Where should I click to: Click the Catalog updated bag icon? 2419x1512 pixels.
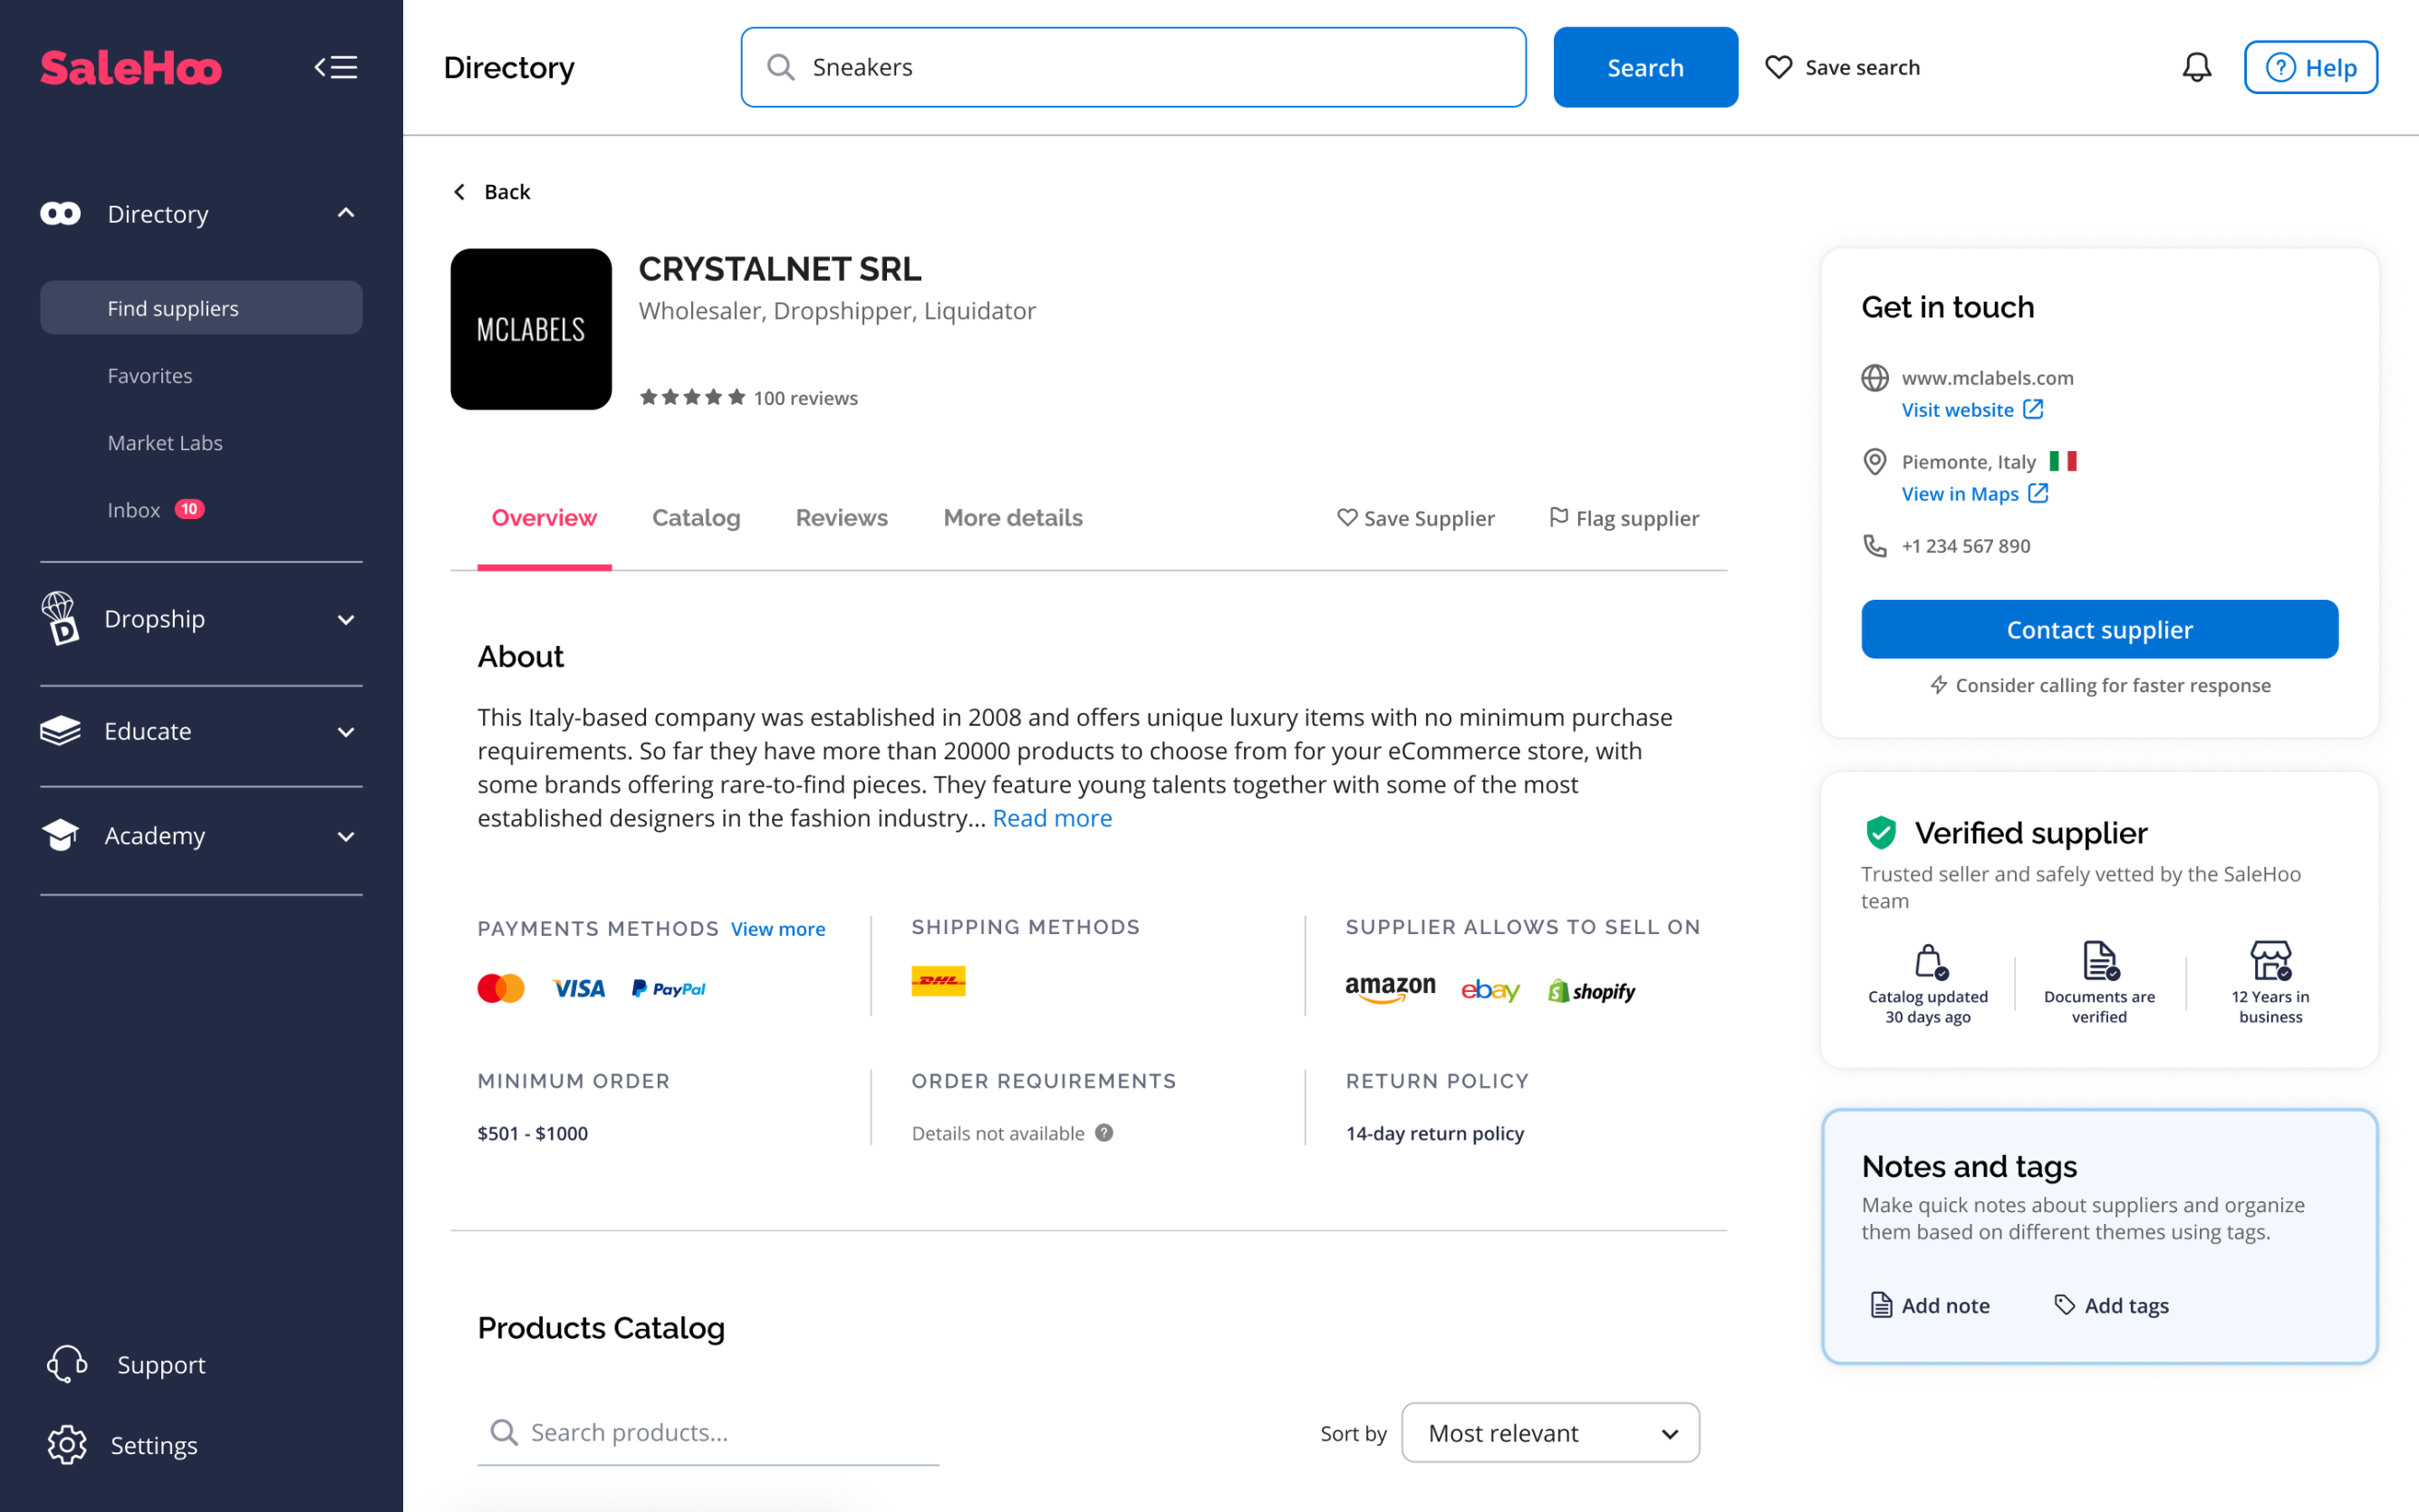(x=1929, y=961)
